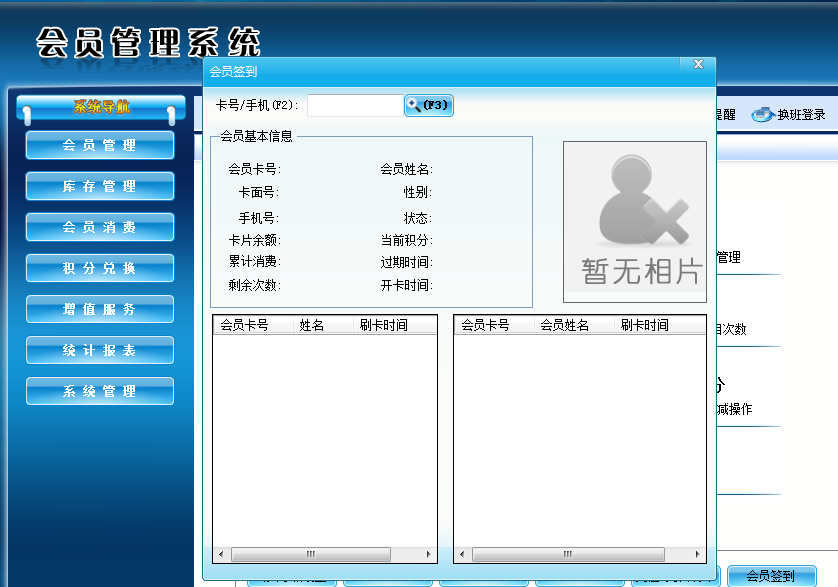
Task: Open 系统管理 from the sidebar
Action: [x=99, y=391]
